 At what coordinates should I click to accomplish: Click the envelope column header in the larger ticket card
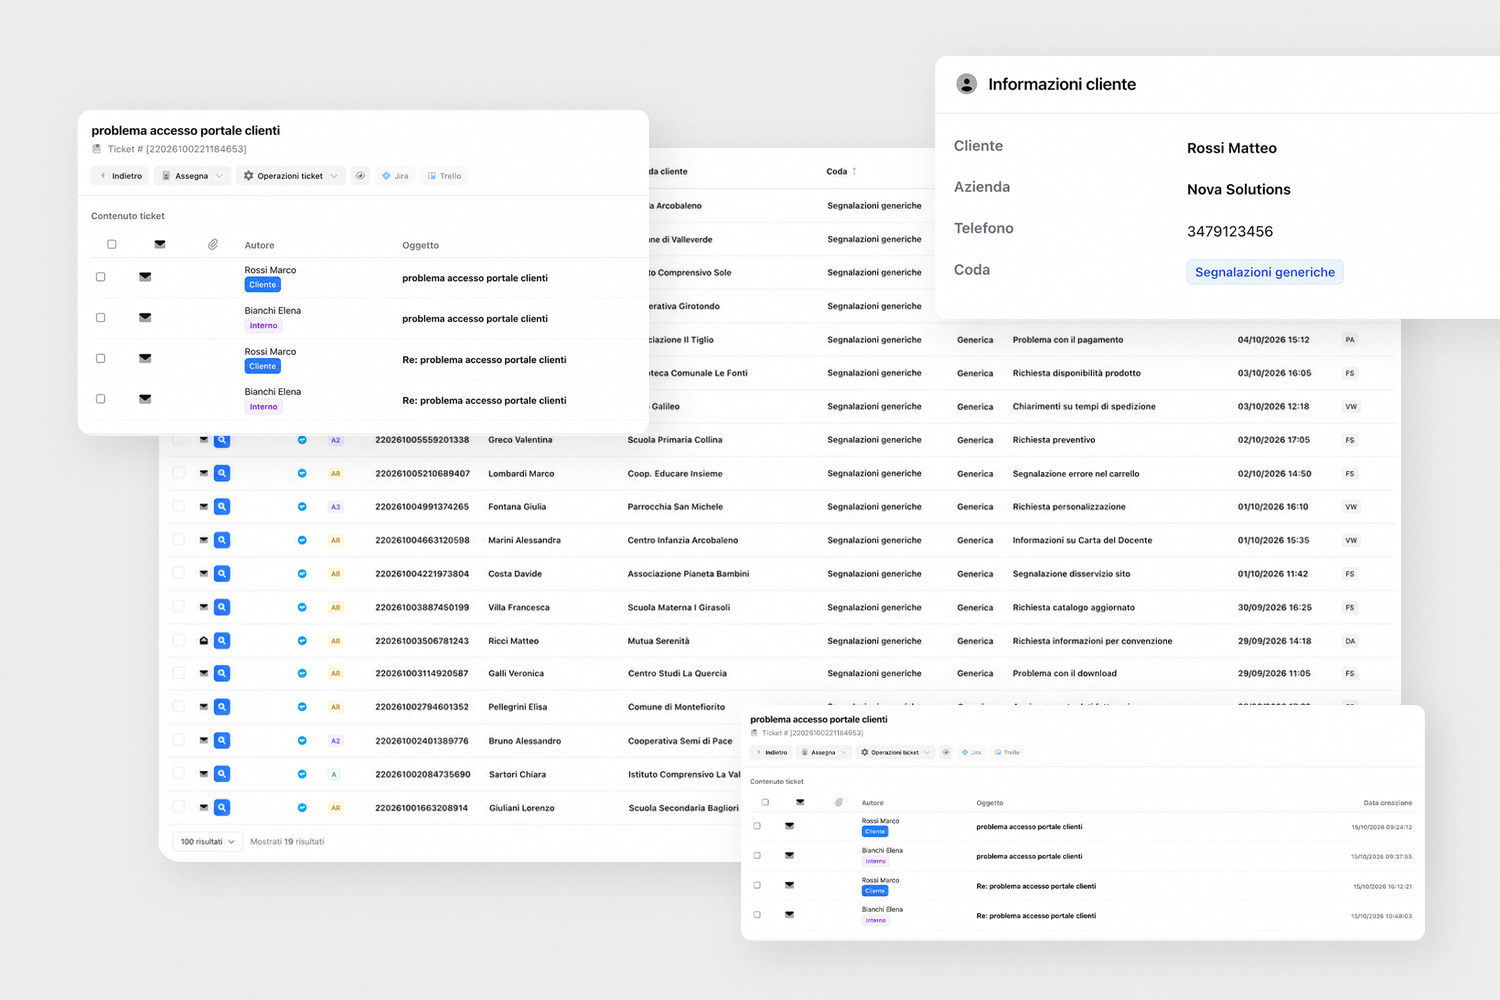[160, 244]
